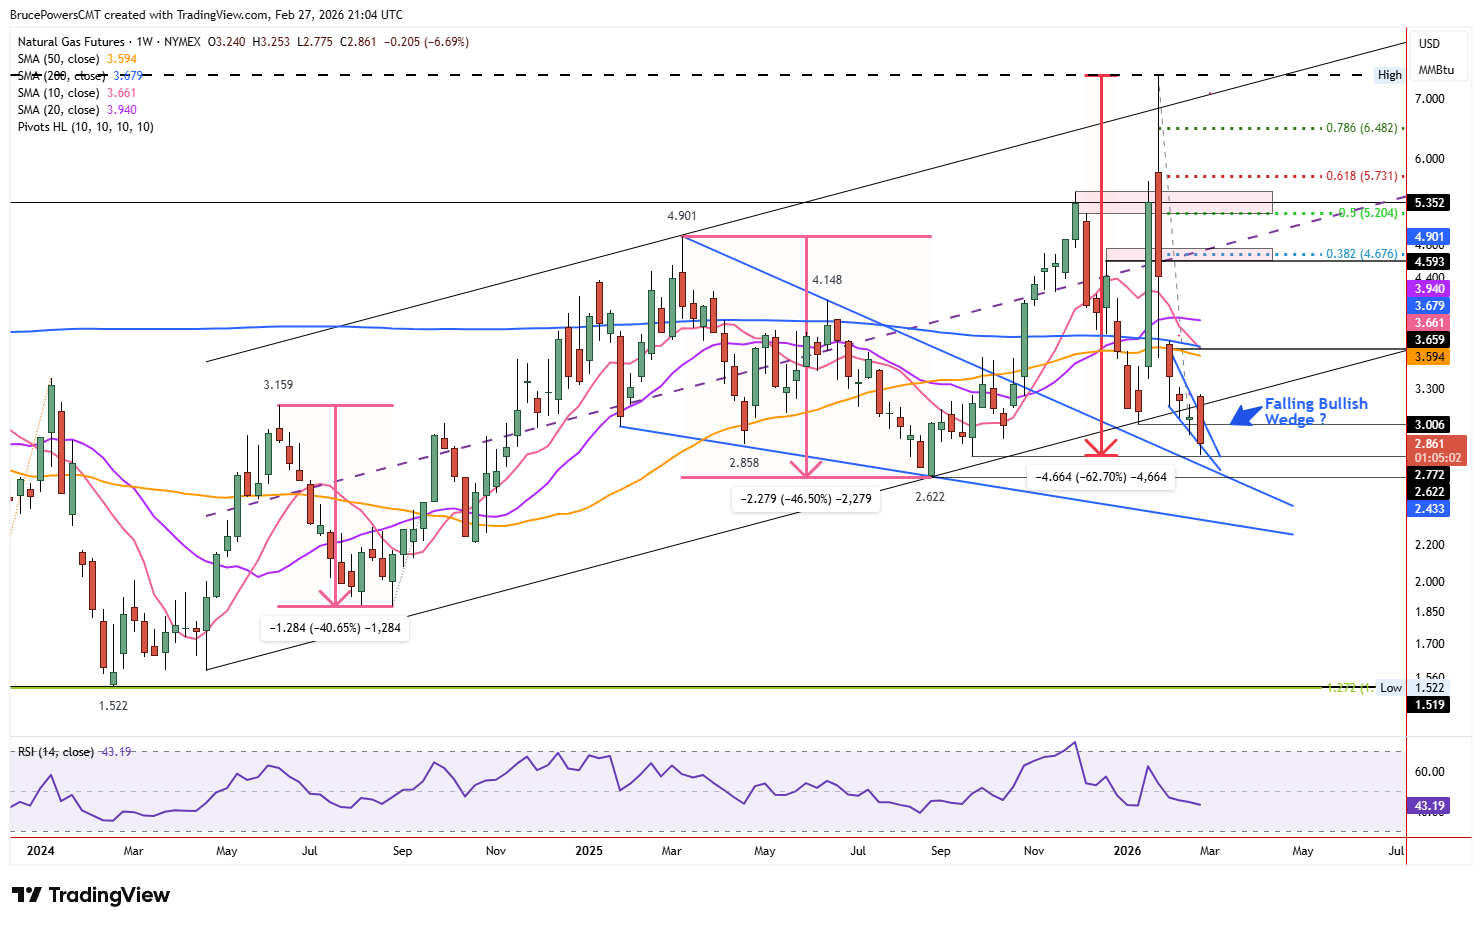
Task: Click the −4.664 (−62.70%) measurement label
Action: [1101, 477]
